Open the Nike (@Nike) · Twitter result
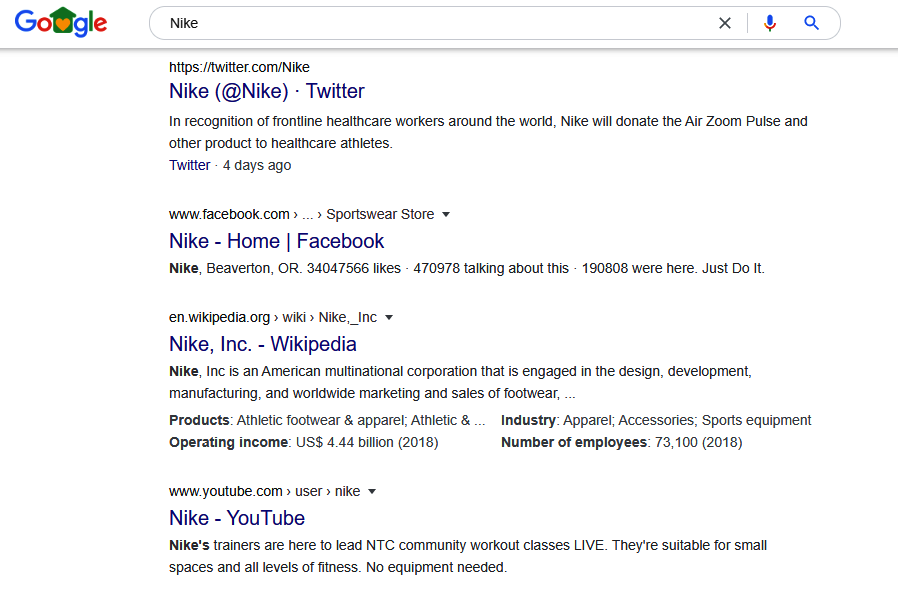This screenshot has height=593, width=898. tap(266, 91)
